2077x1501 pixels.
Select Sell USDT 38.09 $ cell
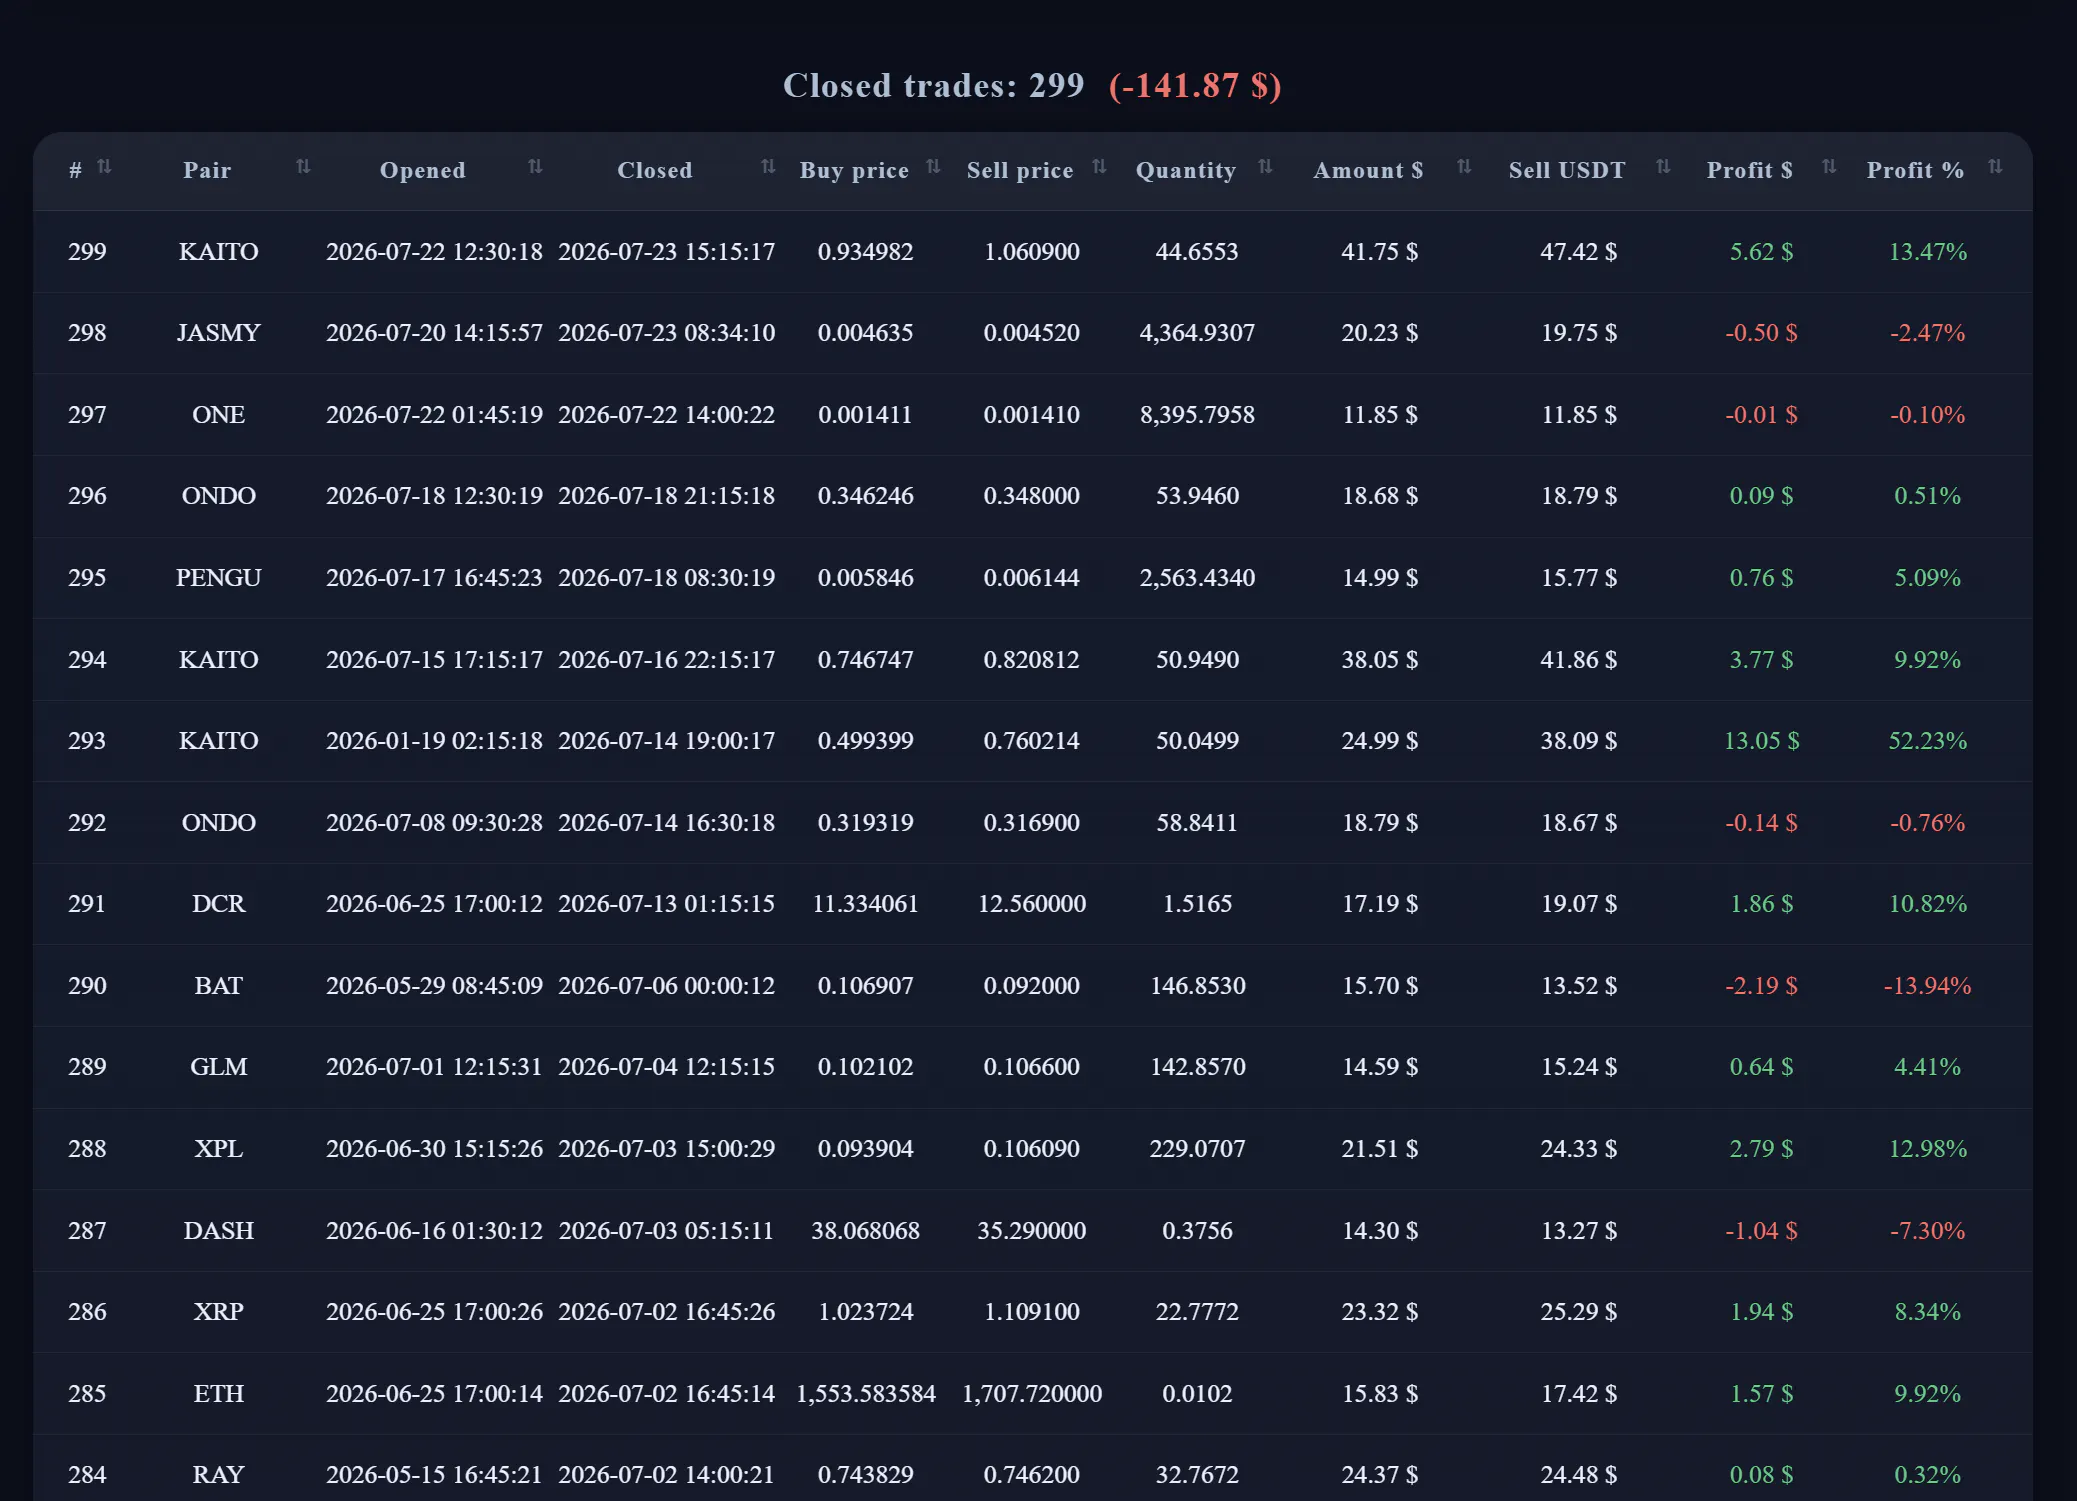1578,741
